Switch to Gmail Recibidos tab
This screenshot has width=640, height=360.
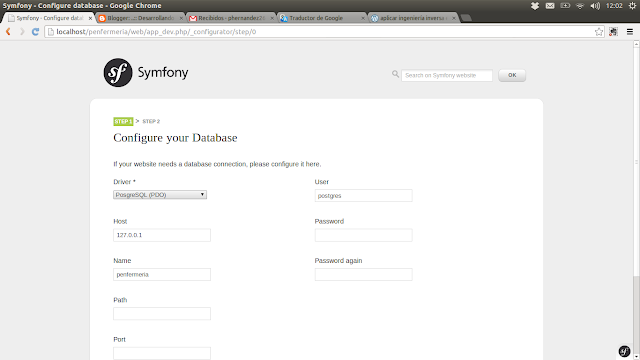tap(231, 18)
